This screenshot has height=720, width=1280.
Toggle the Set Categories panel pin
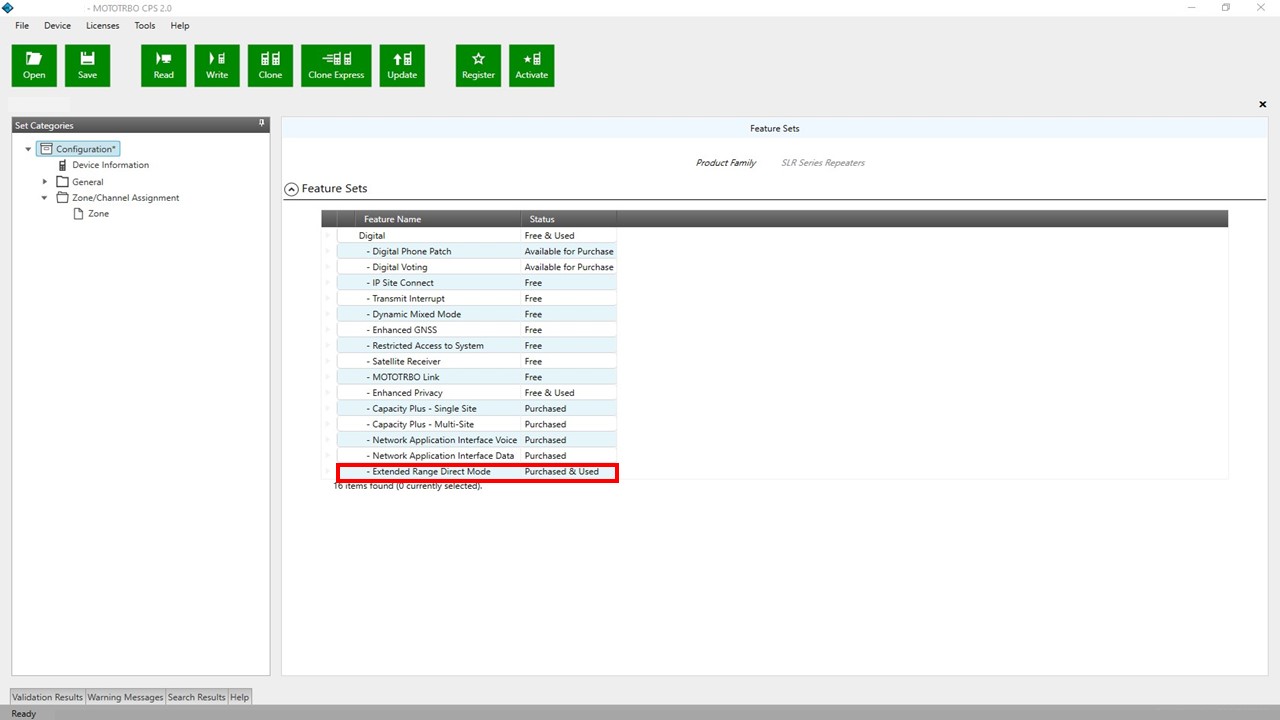[x=261, y=124]
